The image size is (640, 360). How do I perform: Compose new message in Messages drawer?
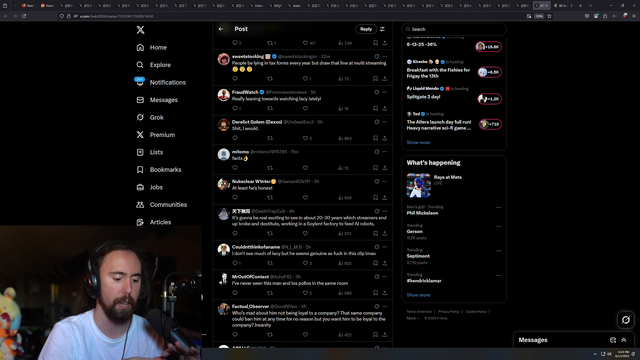tap(613, 340)
